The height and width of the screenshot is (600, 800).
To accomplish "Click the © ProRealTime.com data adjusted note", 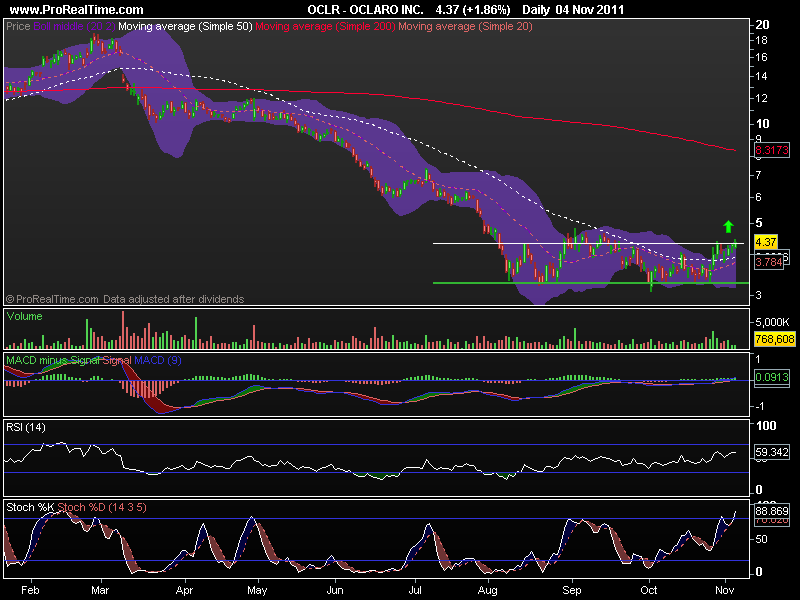I will click(125, 299).
